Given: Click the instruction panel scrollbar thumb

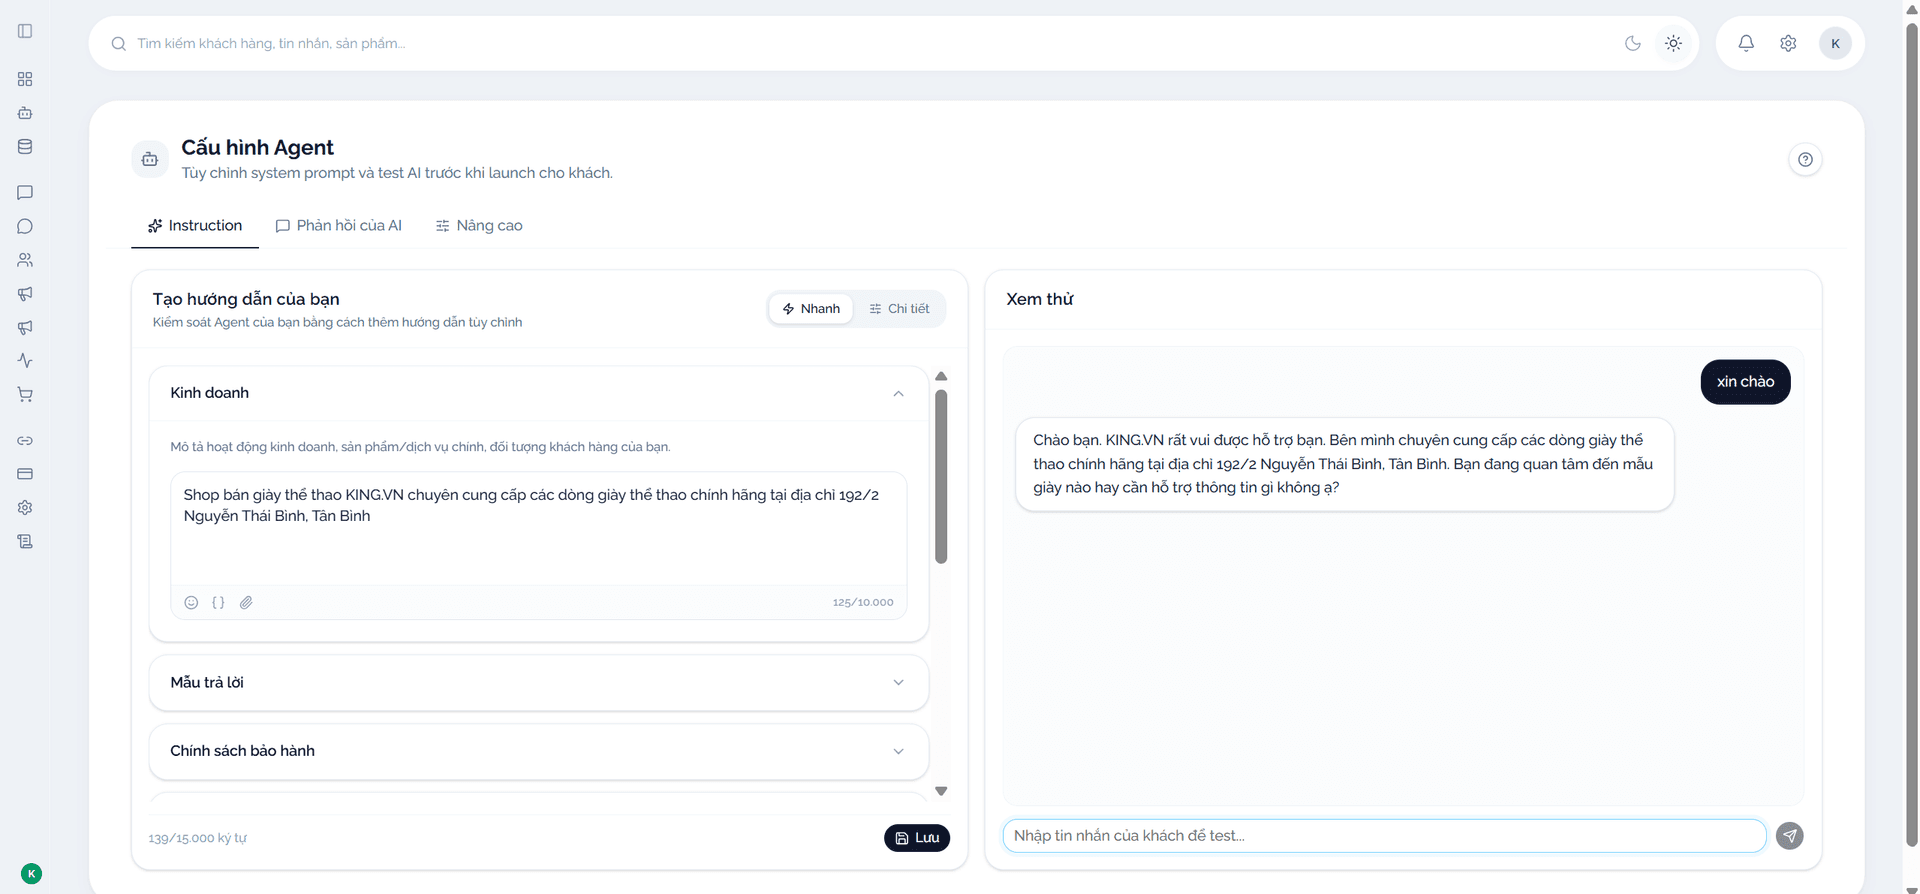Looking at the screenshot, I should click(x=941, y=477).
